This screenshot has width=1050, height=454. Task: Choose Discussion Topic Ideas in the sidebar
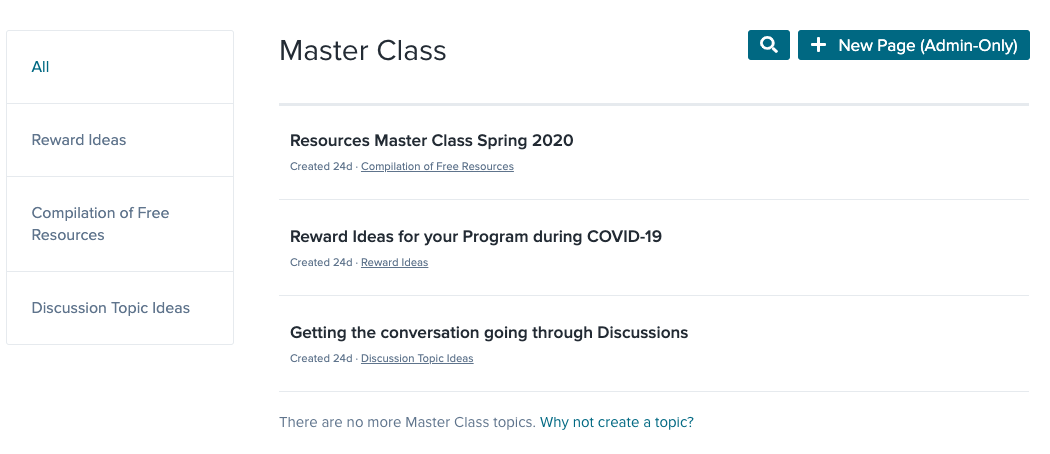[110, 308]
